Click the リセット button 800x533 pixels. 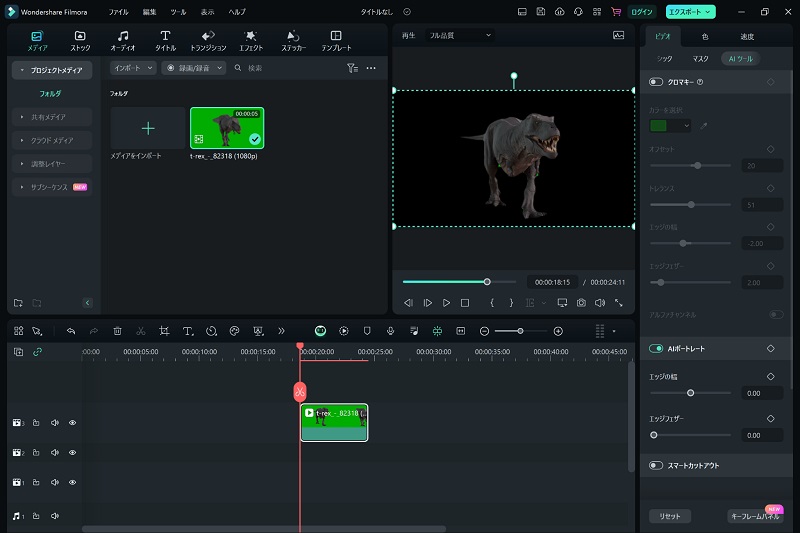click(669, 516)
